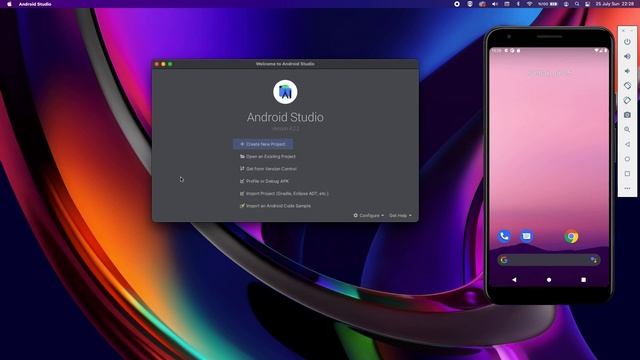640x360 pixels.
Task: Open the Get Help dropdown
Action: (x=400, y=216)
